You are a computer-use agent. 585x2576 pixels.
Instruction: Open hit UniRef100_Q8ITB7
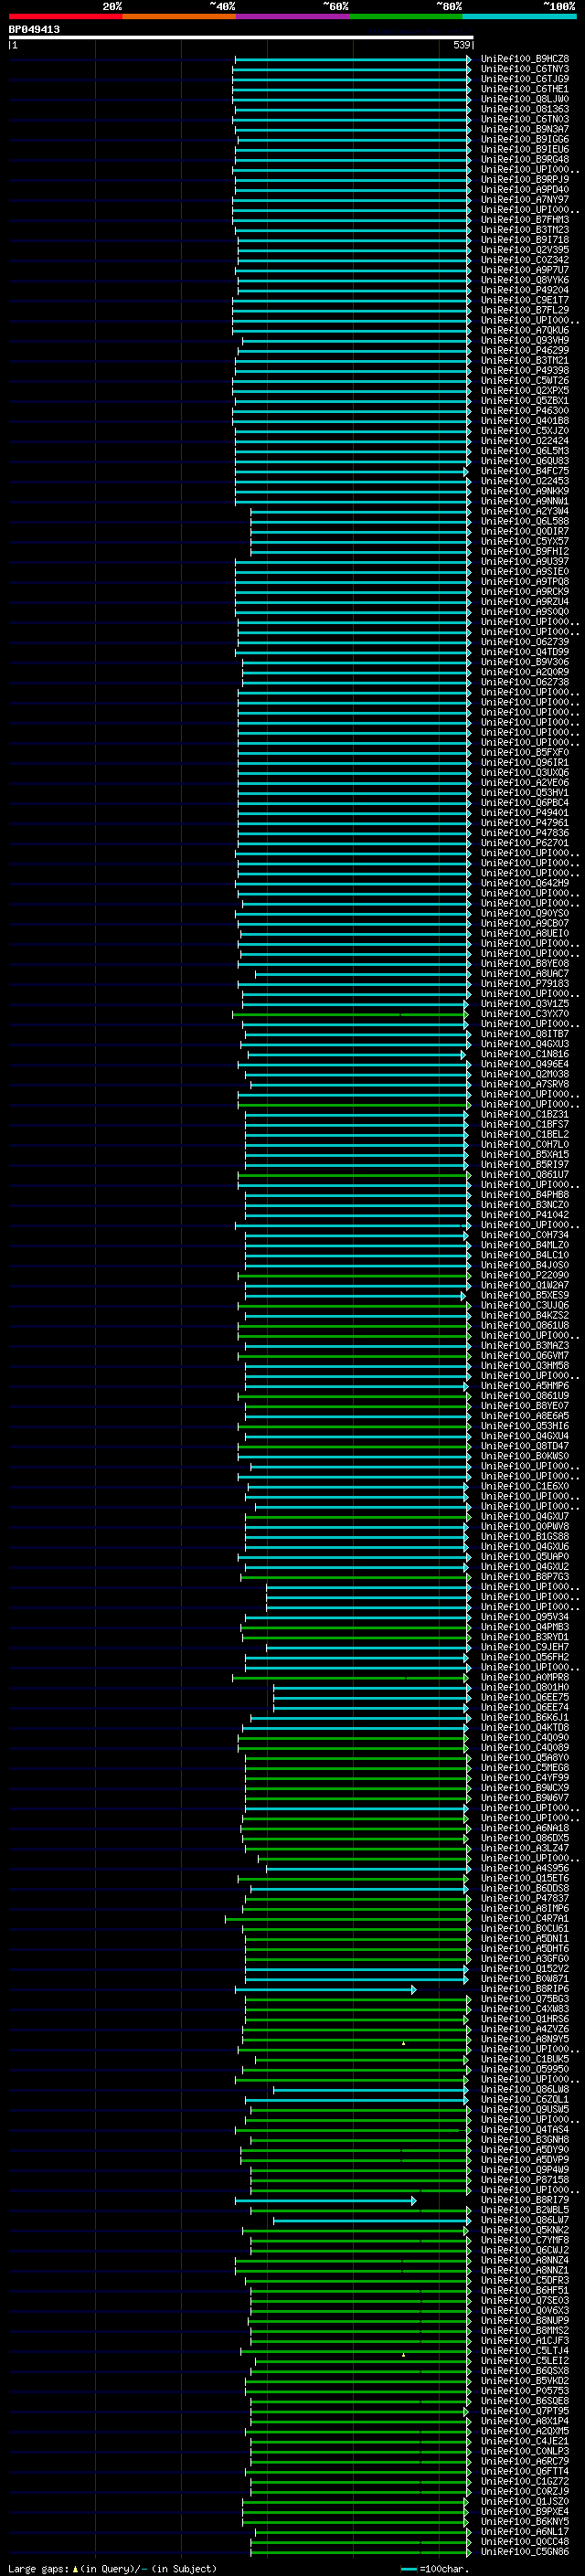pyautogui.click(x=524, y=1034)
